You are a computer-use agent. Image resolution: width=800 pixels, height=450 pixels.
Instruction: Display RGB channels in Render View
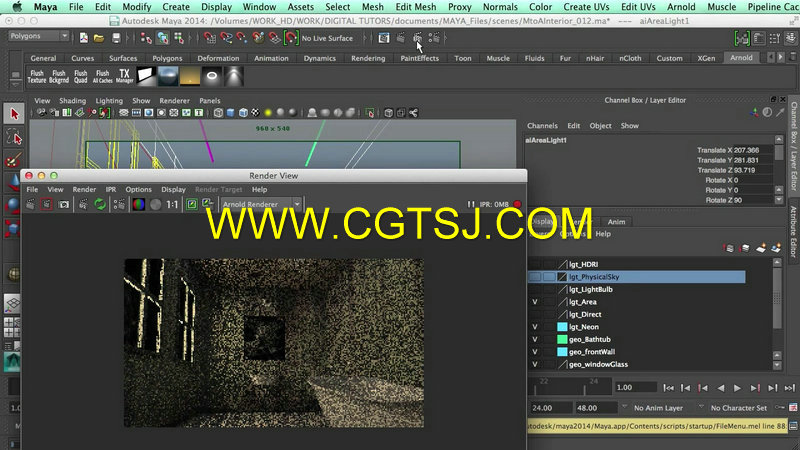[x=138, y=205]
